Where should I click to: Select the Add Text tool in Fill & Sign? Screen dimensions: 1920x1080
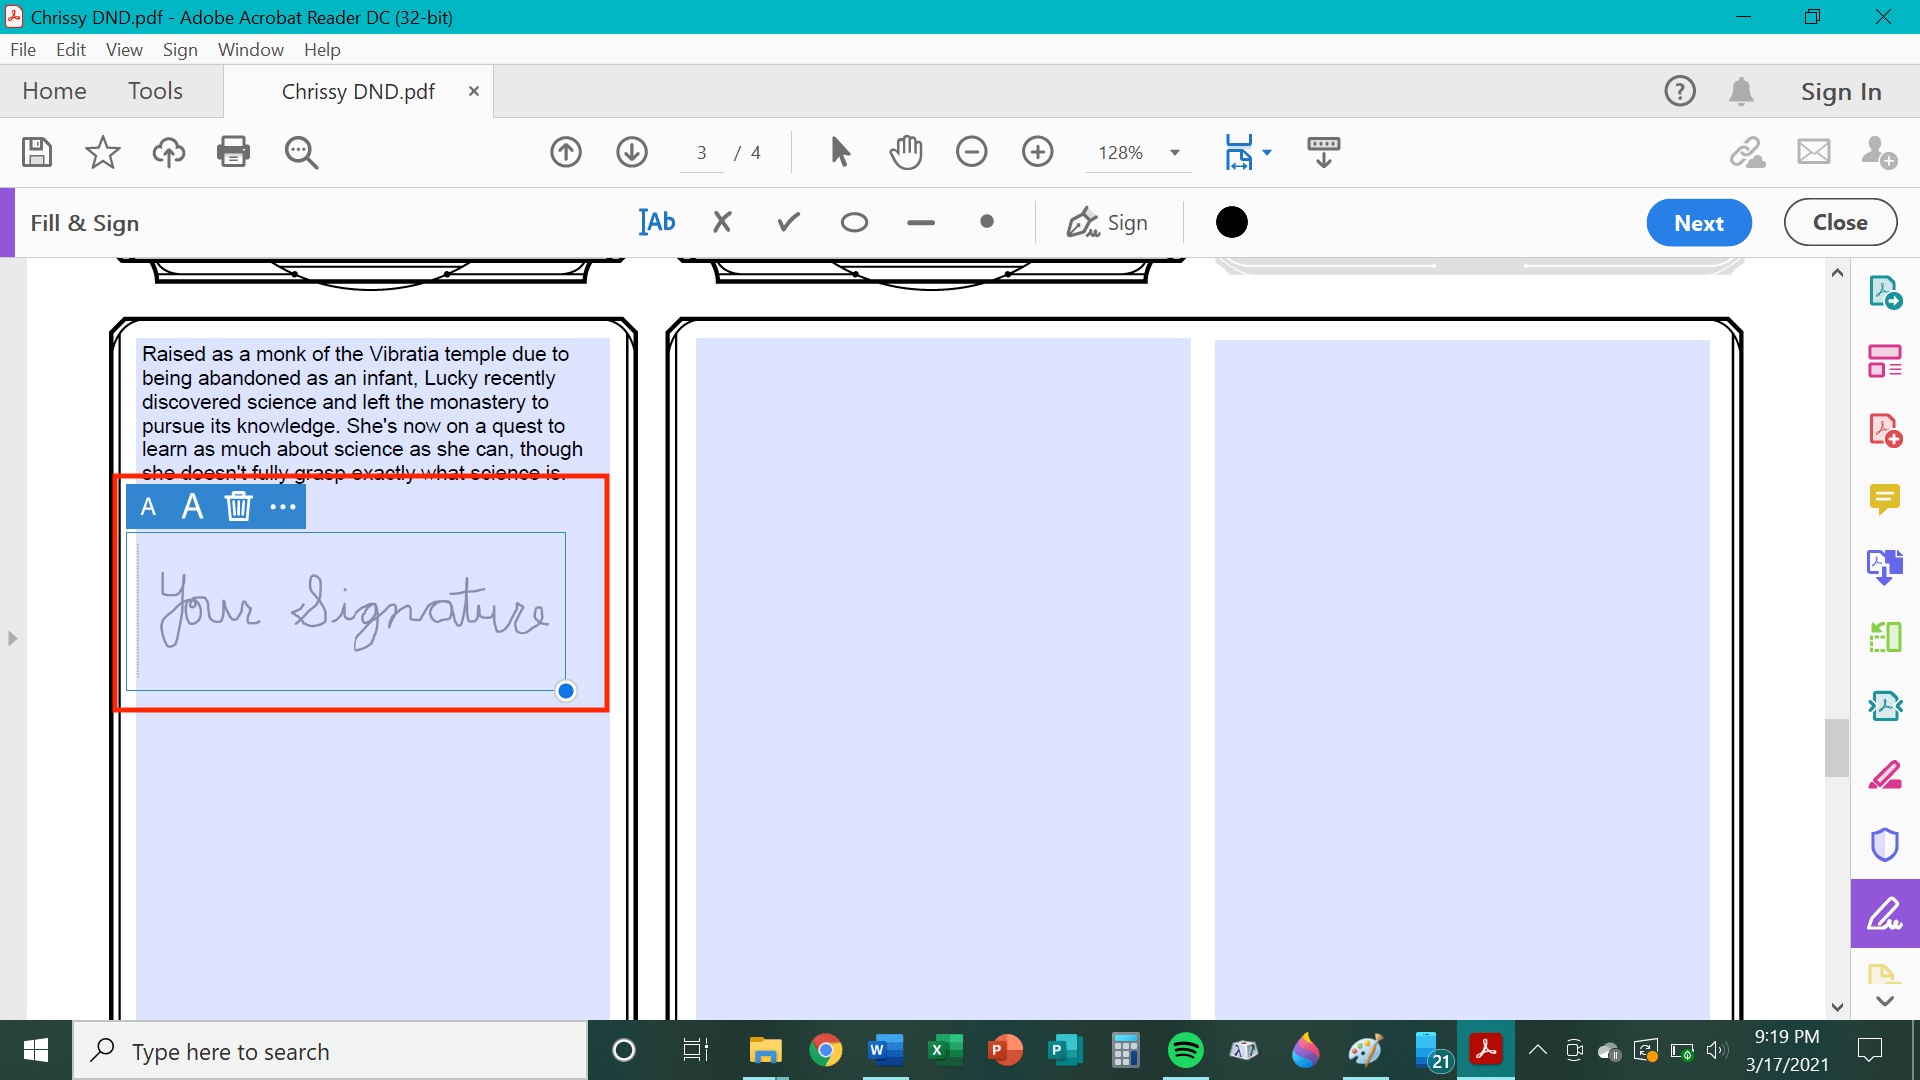pyautogui.click(x=657, y=222)
